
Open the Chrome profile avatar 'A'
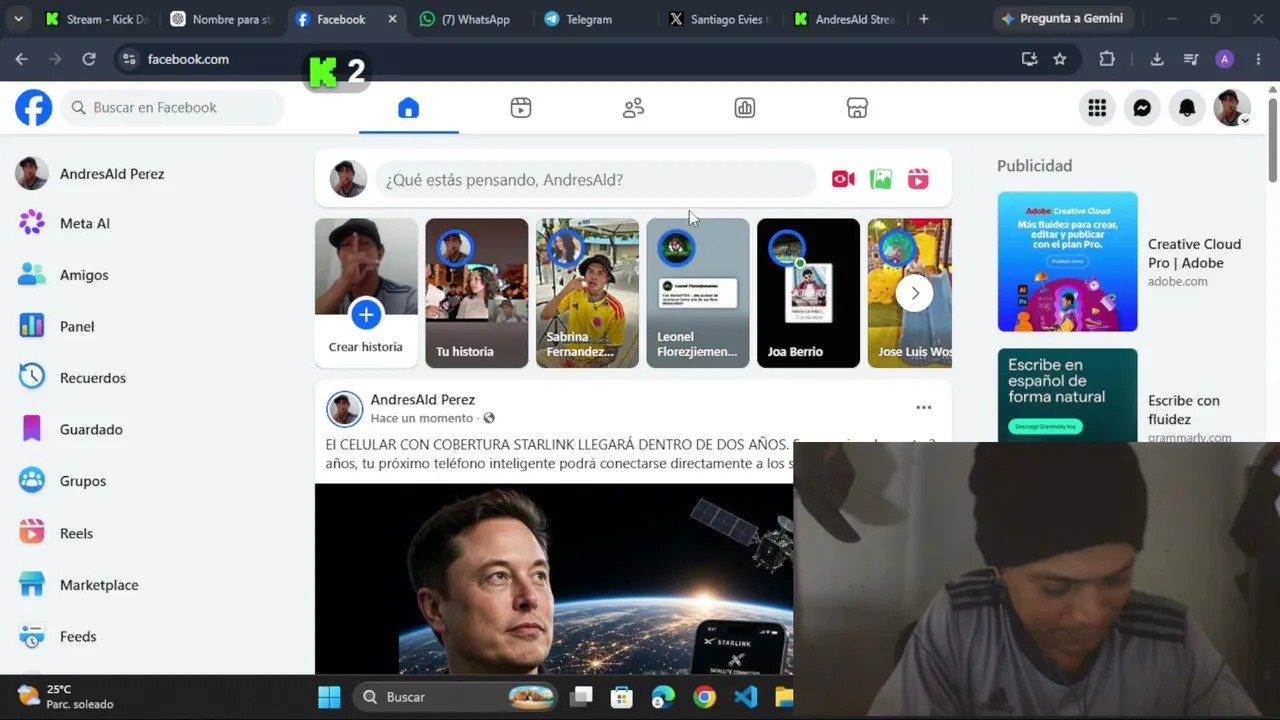[1225, 59]
